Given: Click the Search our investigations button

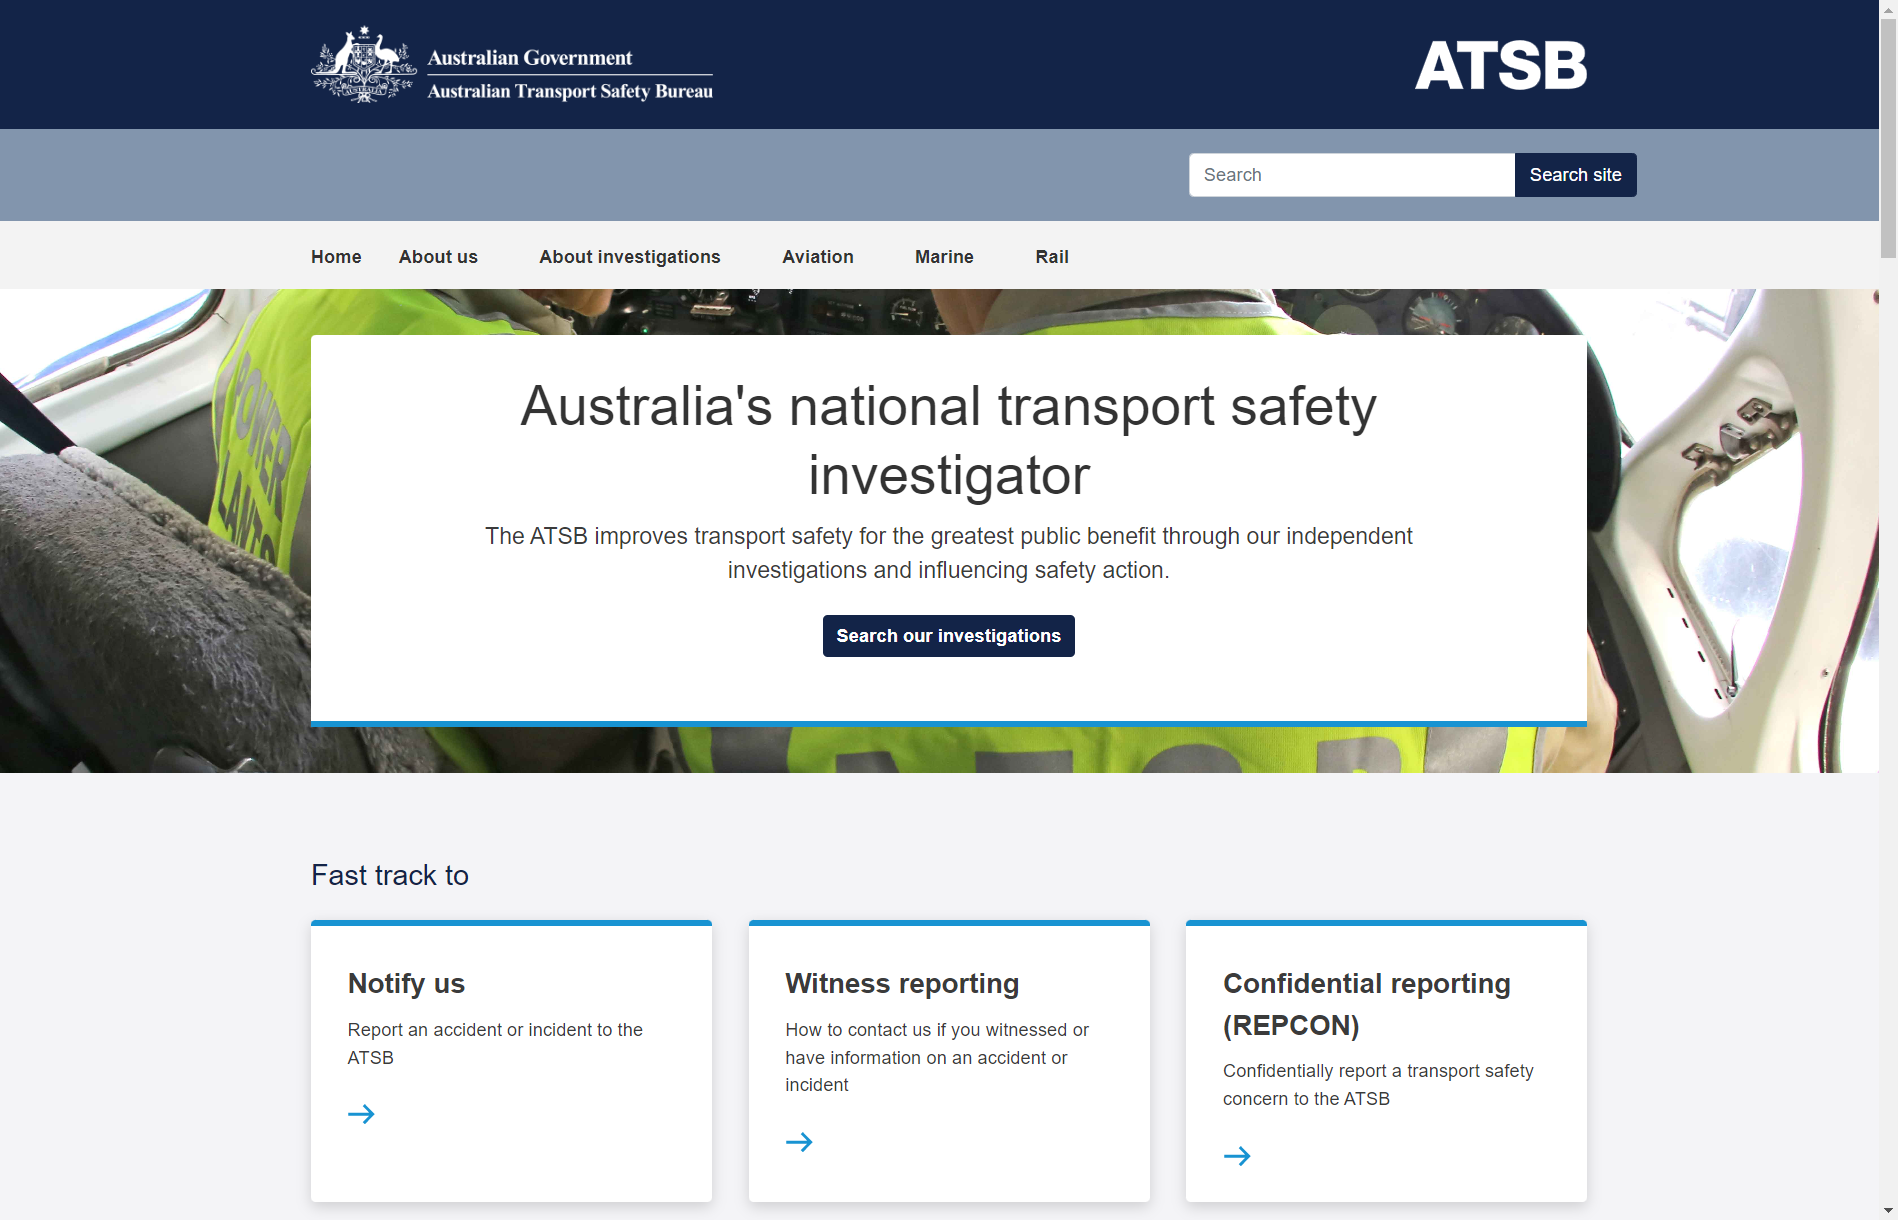Looking at the screenshot, I should pos(948,636).
